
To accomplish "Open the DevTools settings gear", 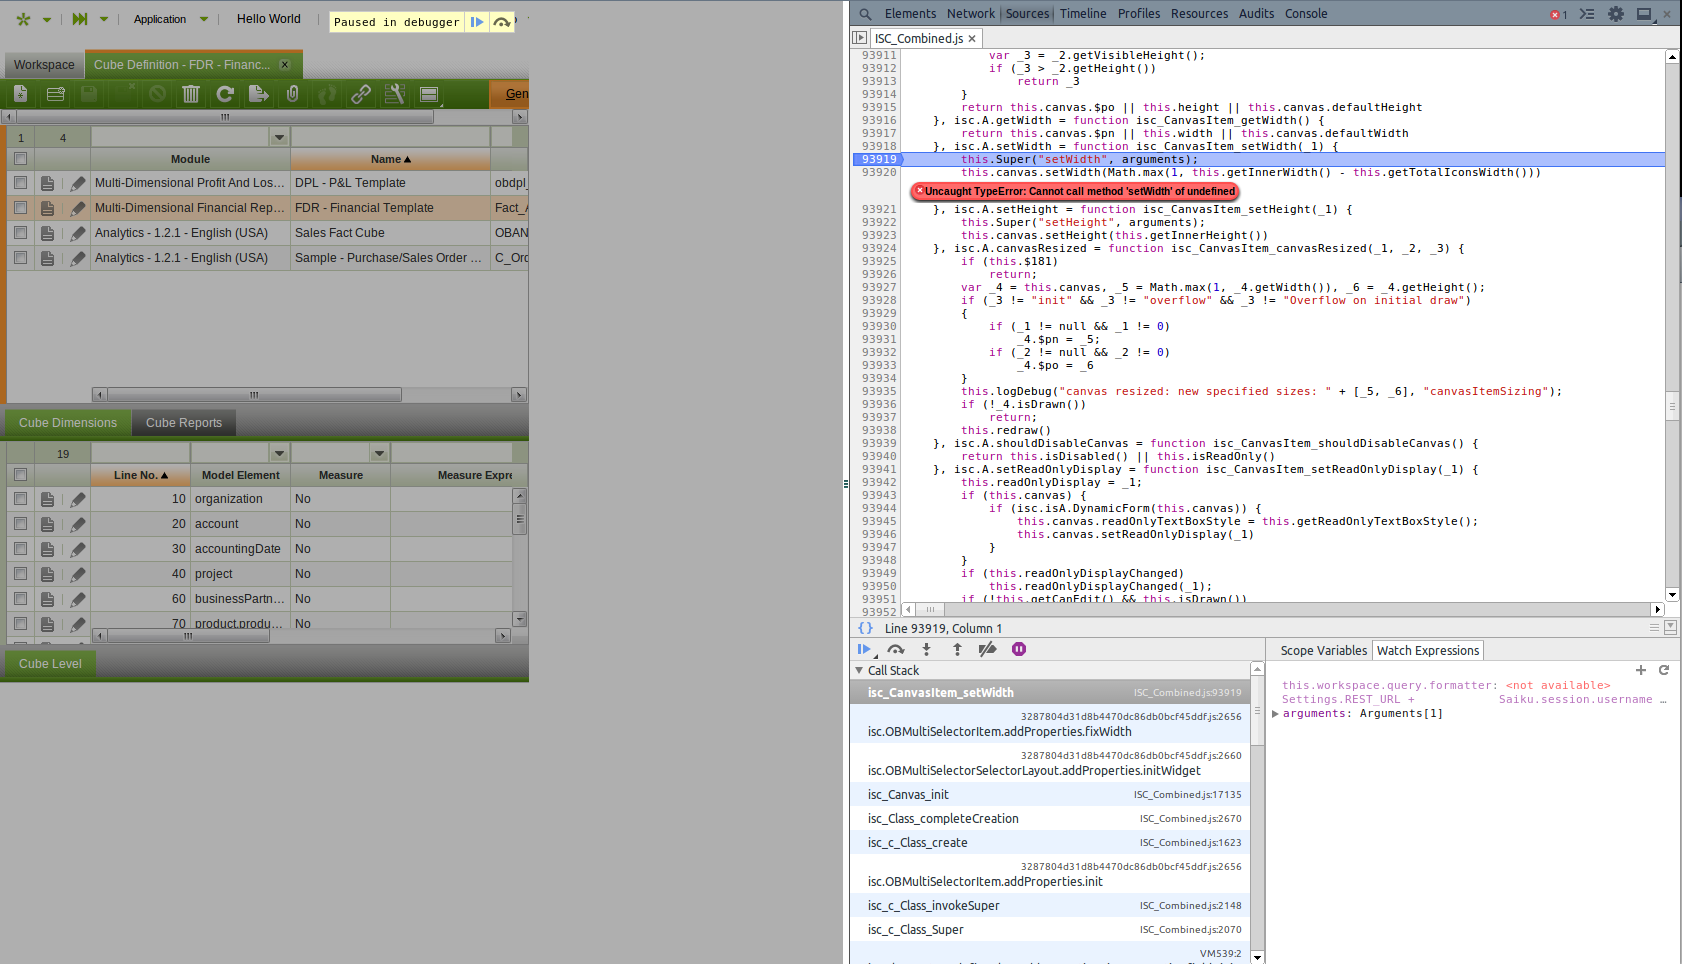I will [x=1616, y=14].
